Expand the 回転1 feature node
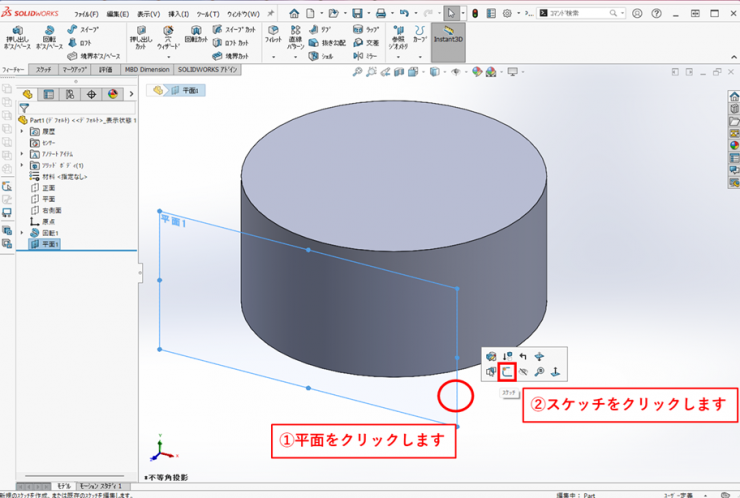 (x=22, y=232)
